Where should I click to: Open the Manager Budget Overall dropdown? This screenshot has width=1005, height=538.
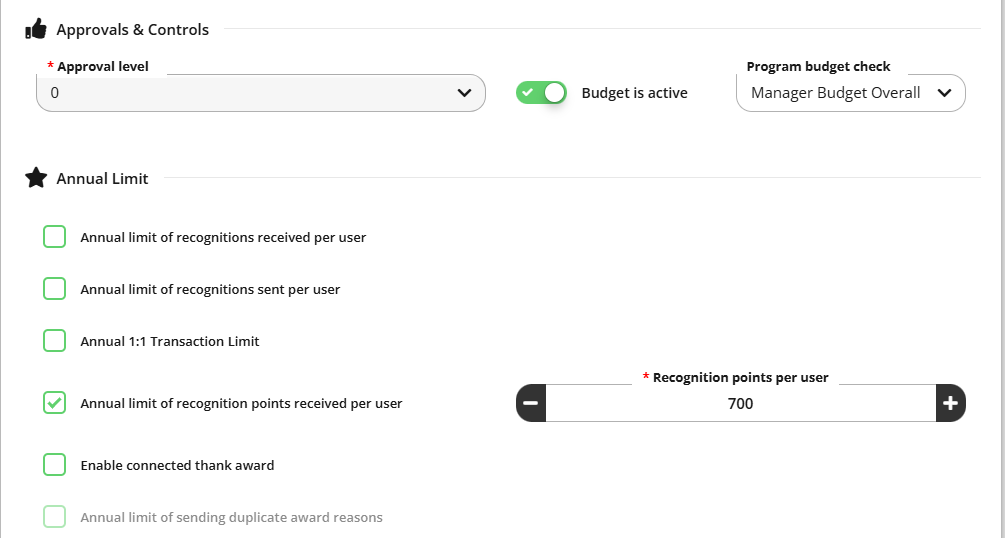pyautogui.click(x=851, y=93)
